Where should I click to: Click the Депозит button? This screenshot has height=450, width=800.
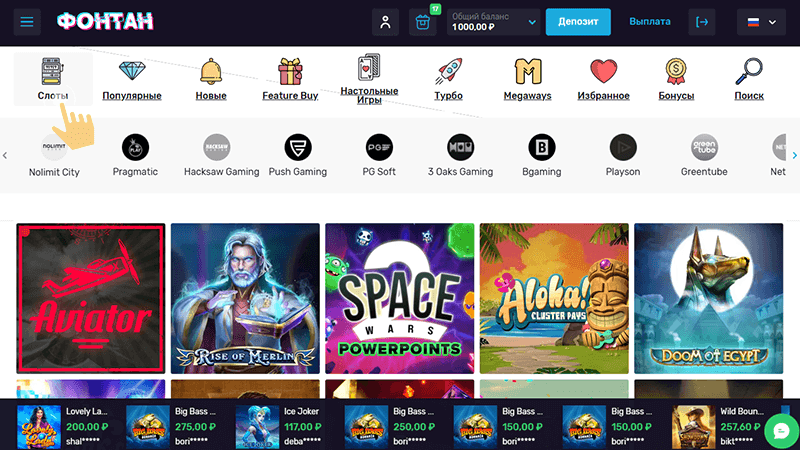pos(578,22)
